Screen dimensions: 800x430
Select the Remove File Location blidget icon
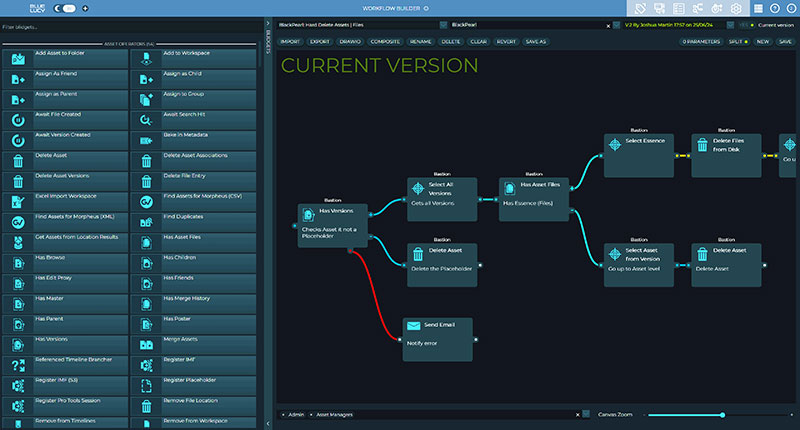146,406
